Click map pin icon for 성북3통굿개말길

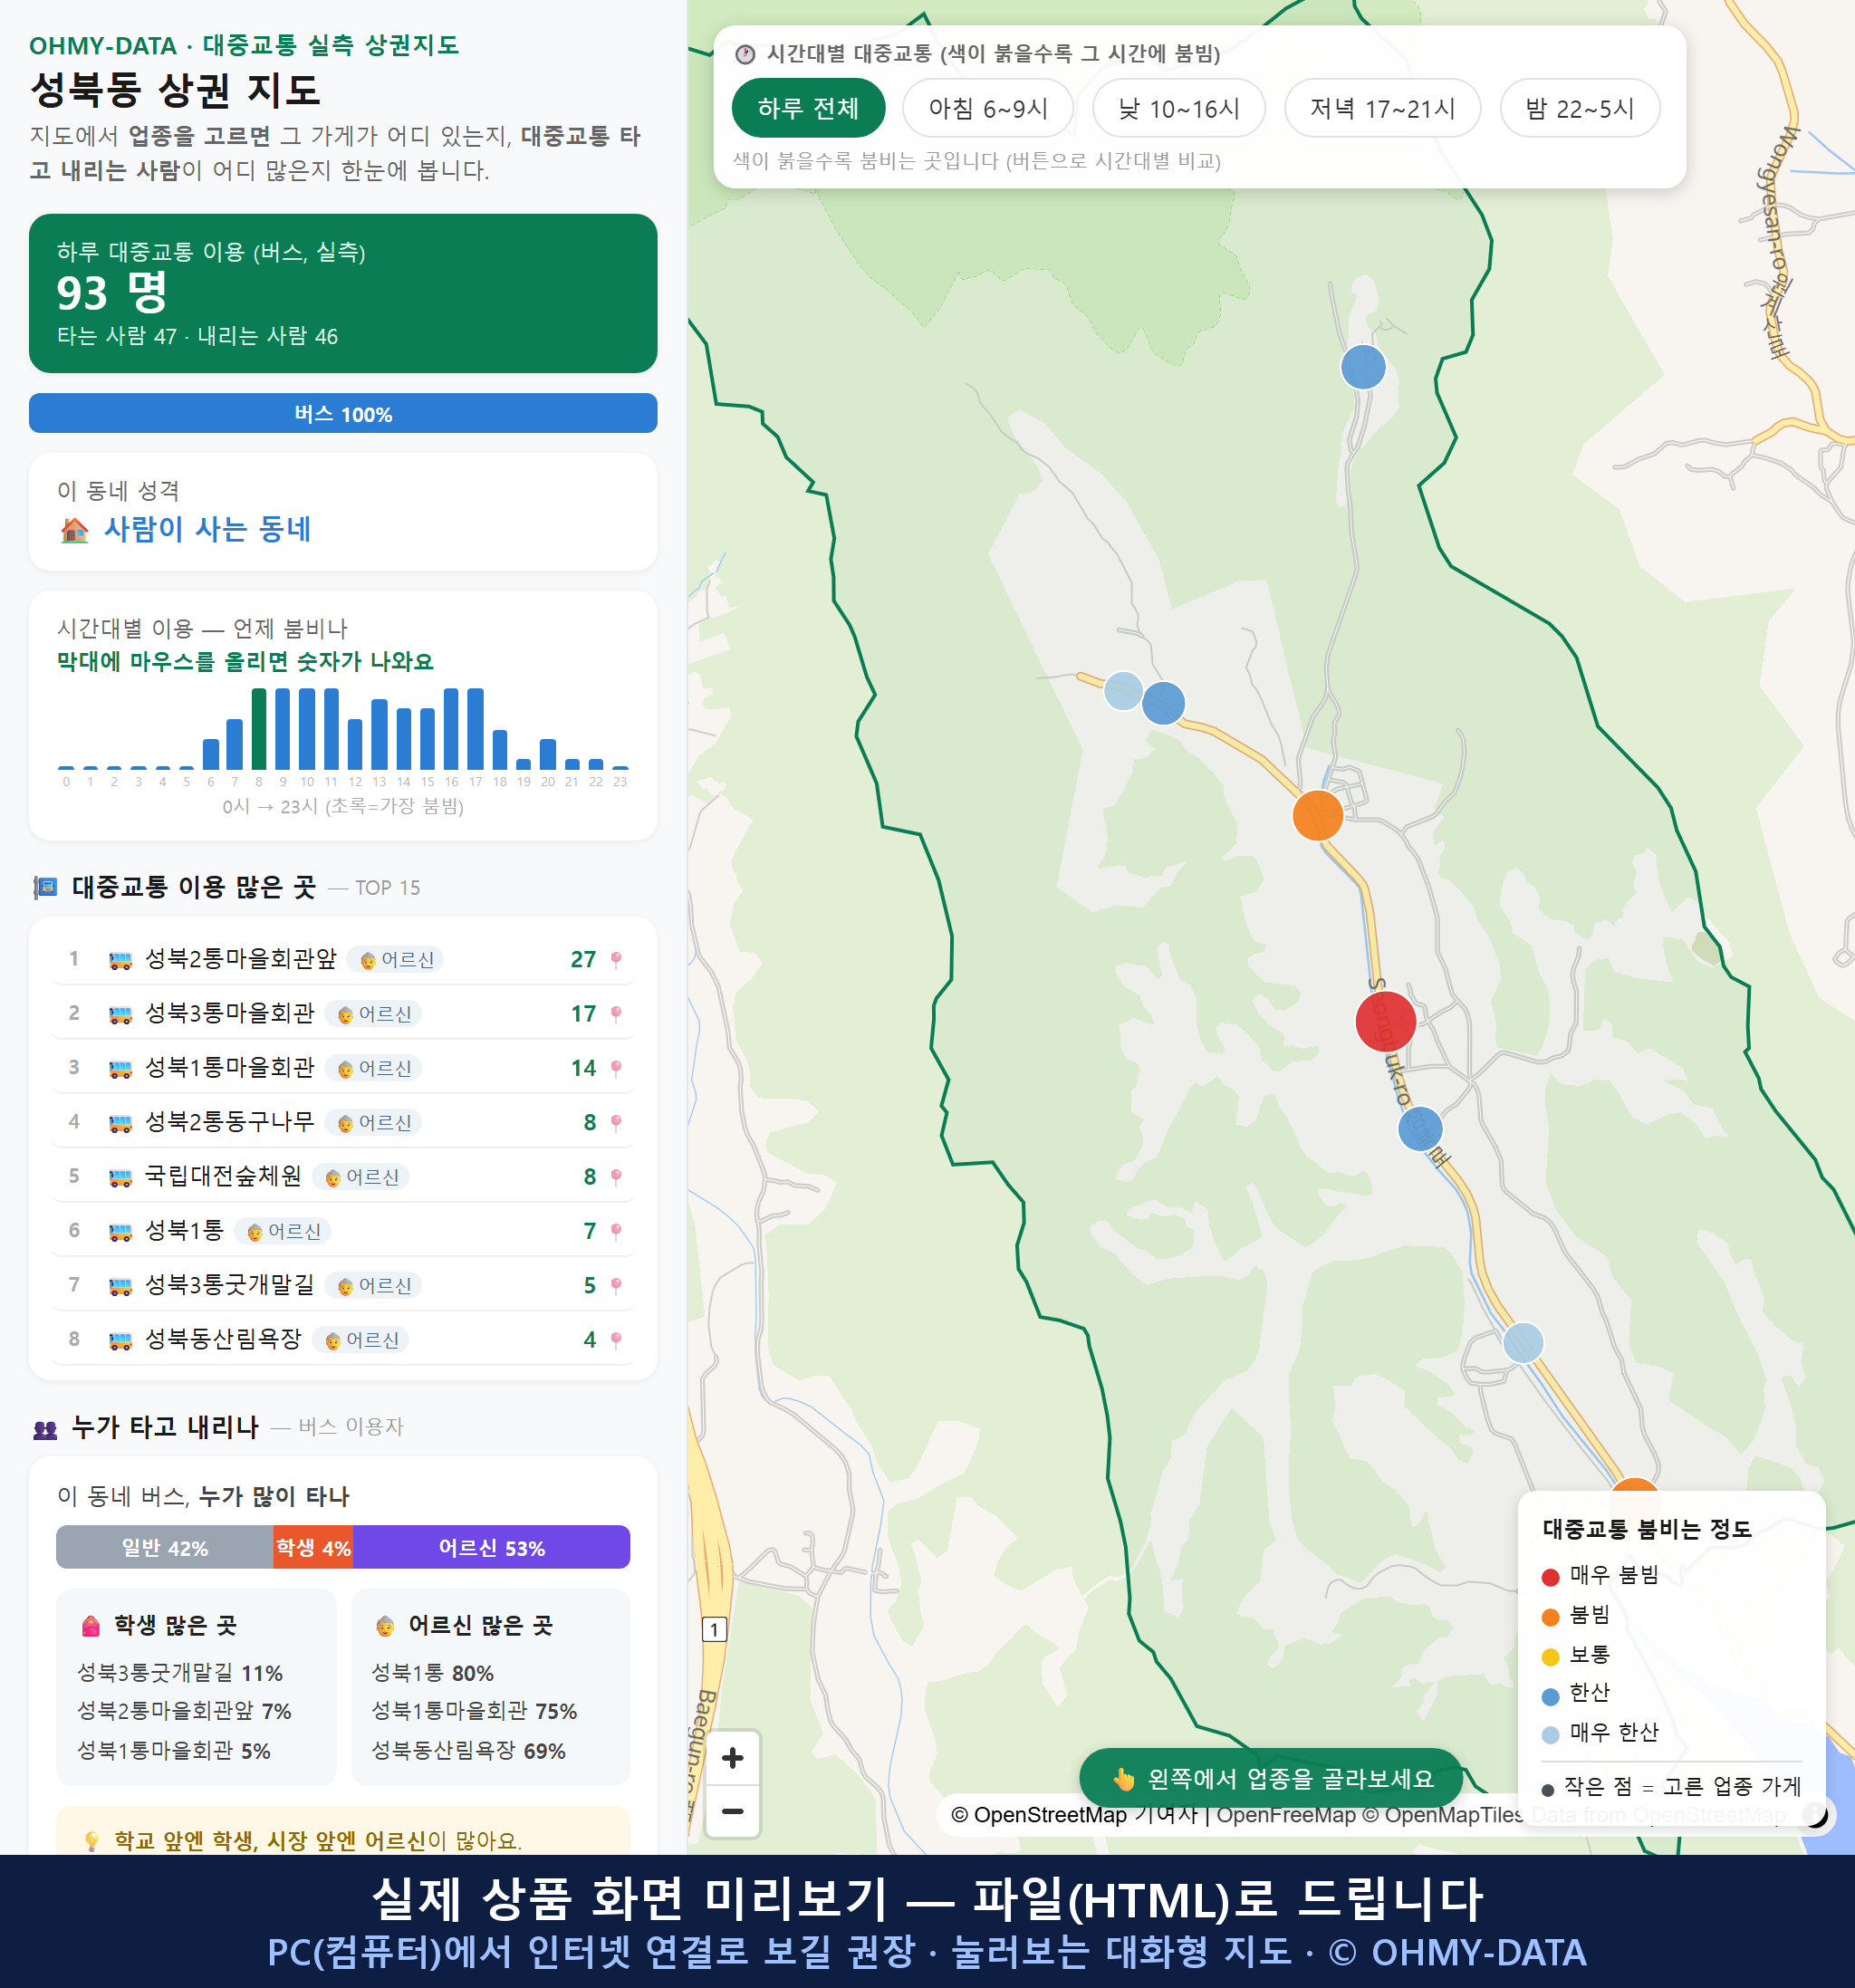[616, 1285]
